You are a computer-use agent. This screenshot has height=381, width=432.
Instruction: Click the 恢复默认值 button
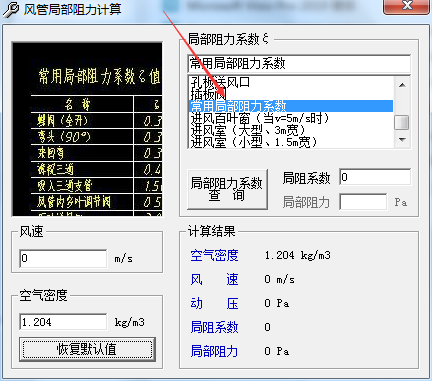coord(87,349)
